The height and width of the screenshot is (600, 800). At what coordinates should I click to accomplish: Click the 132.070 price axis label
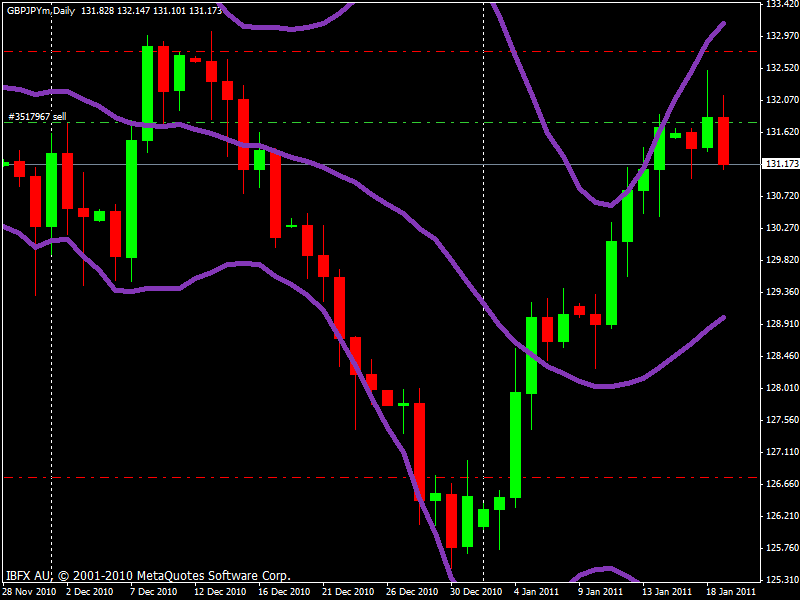783,99
